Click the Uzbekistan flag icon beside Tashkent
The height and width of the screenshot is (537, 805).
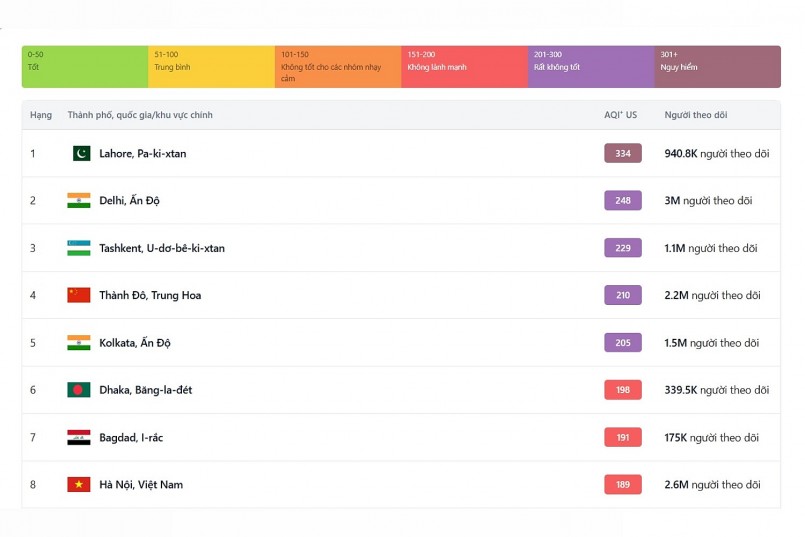tap(78, 248)
